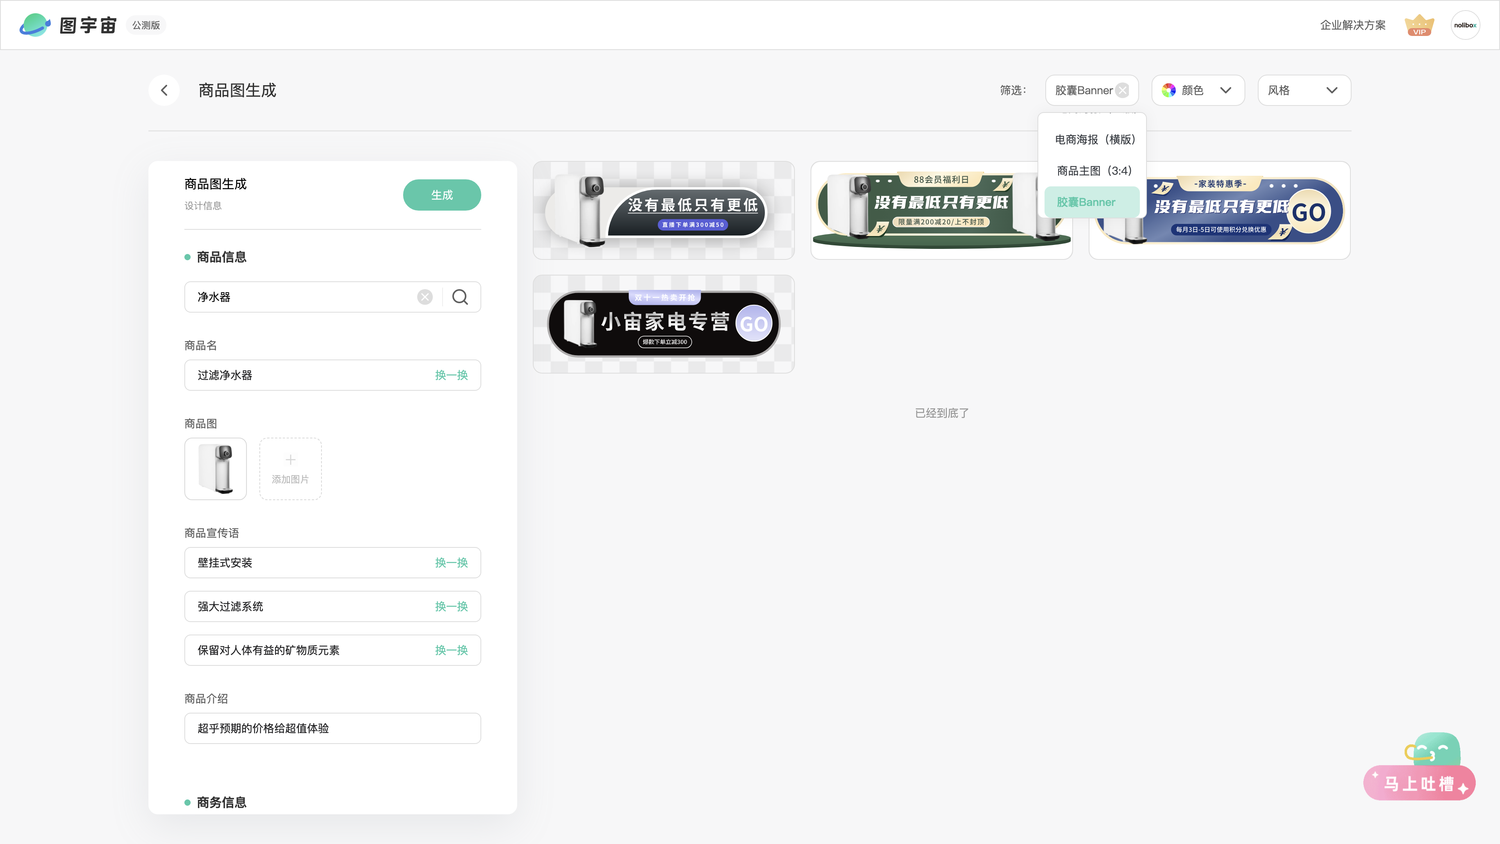Expand the 颜色 dropdown arrow
Viewport: 1500px width, 844px height.
click(x=1226, y=90)
